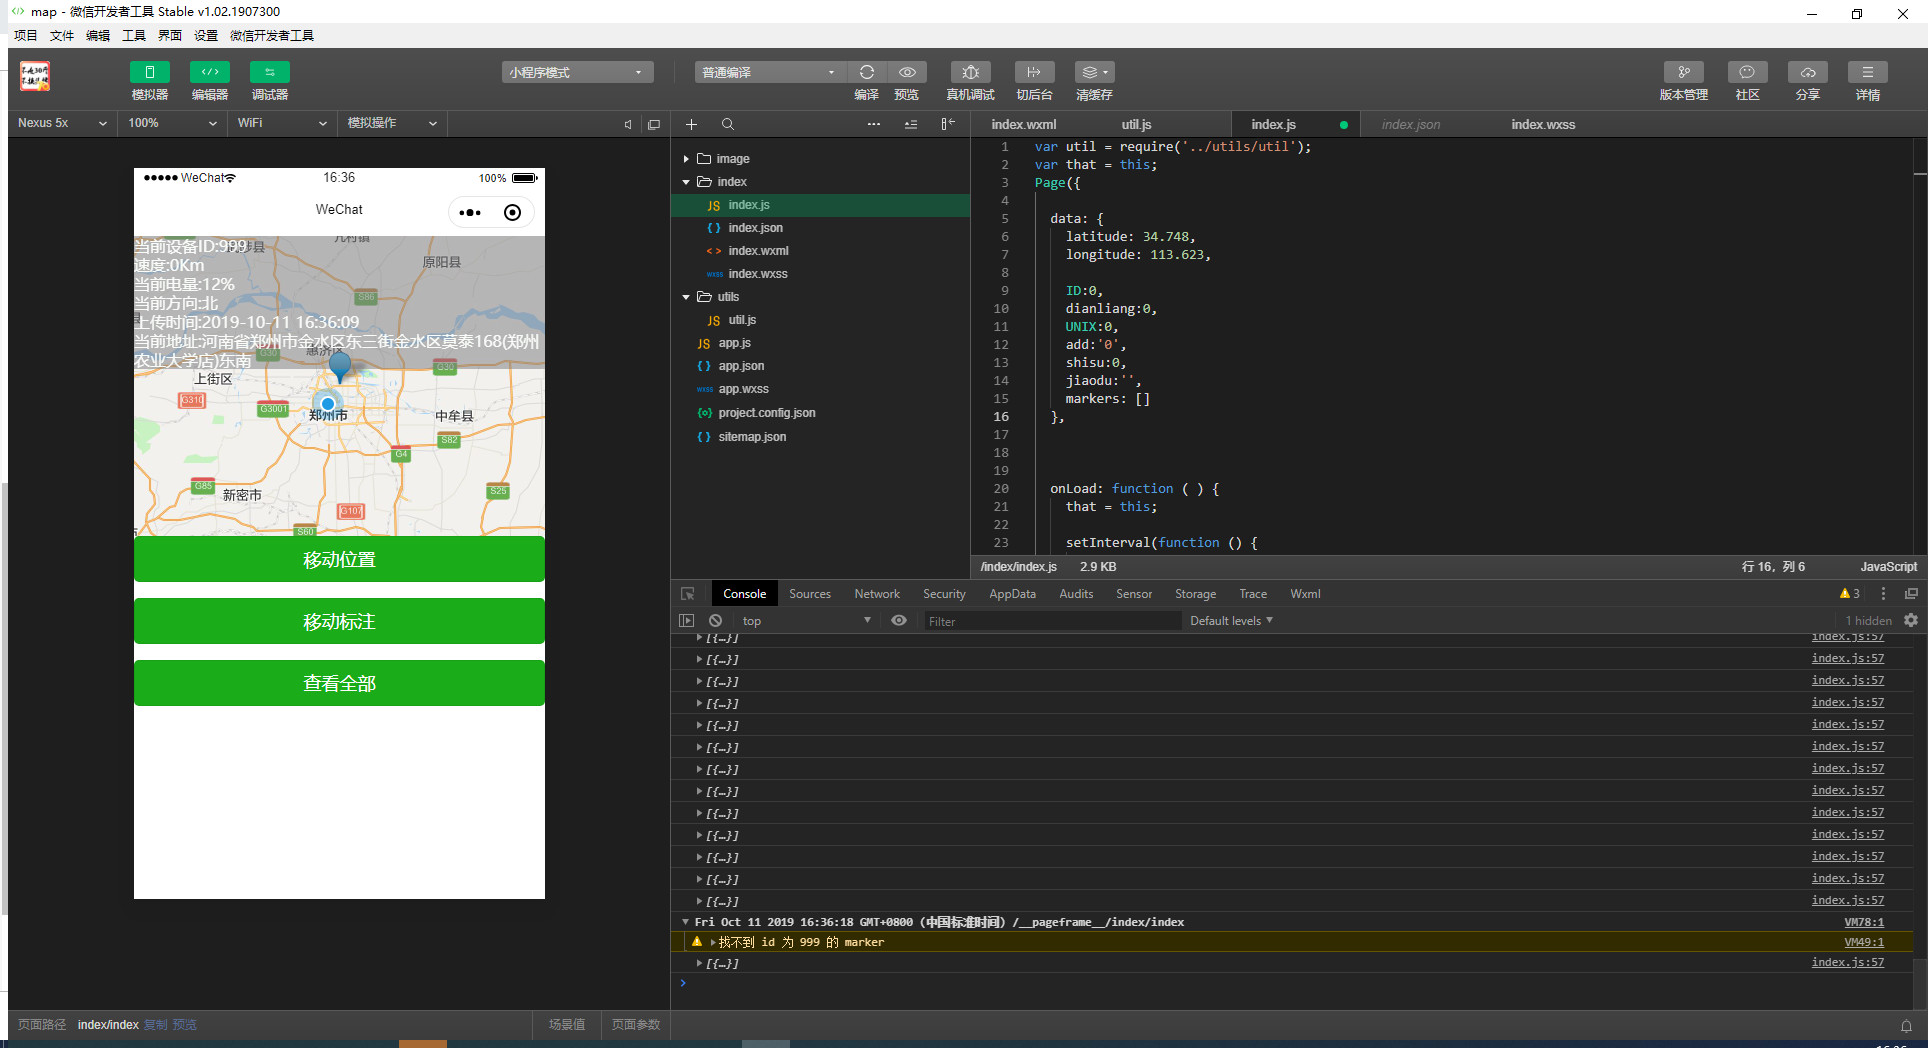Click the console Filter input field
This screenshot has height=1048, width=1928.
tap(1050, 621)
